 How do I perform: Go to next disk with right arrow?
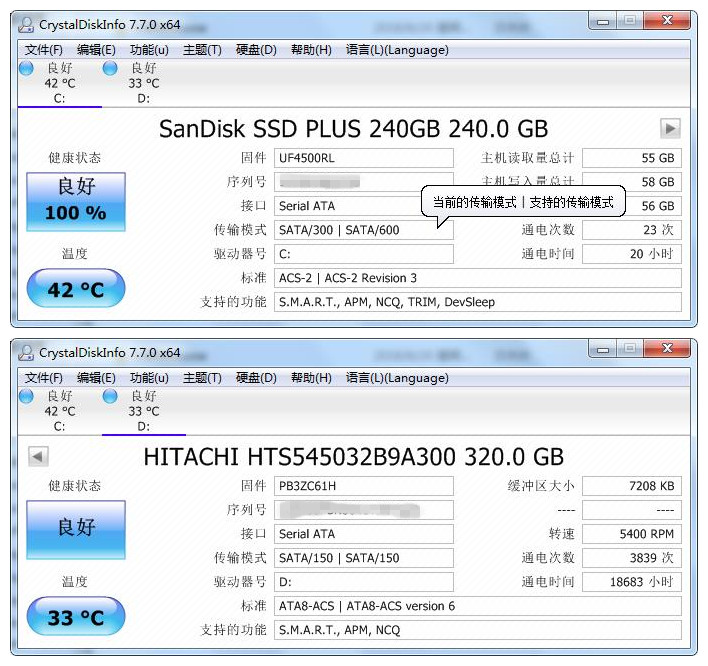pos(670,129)
